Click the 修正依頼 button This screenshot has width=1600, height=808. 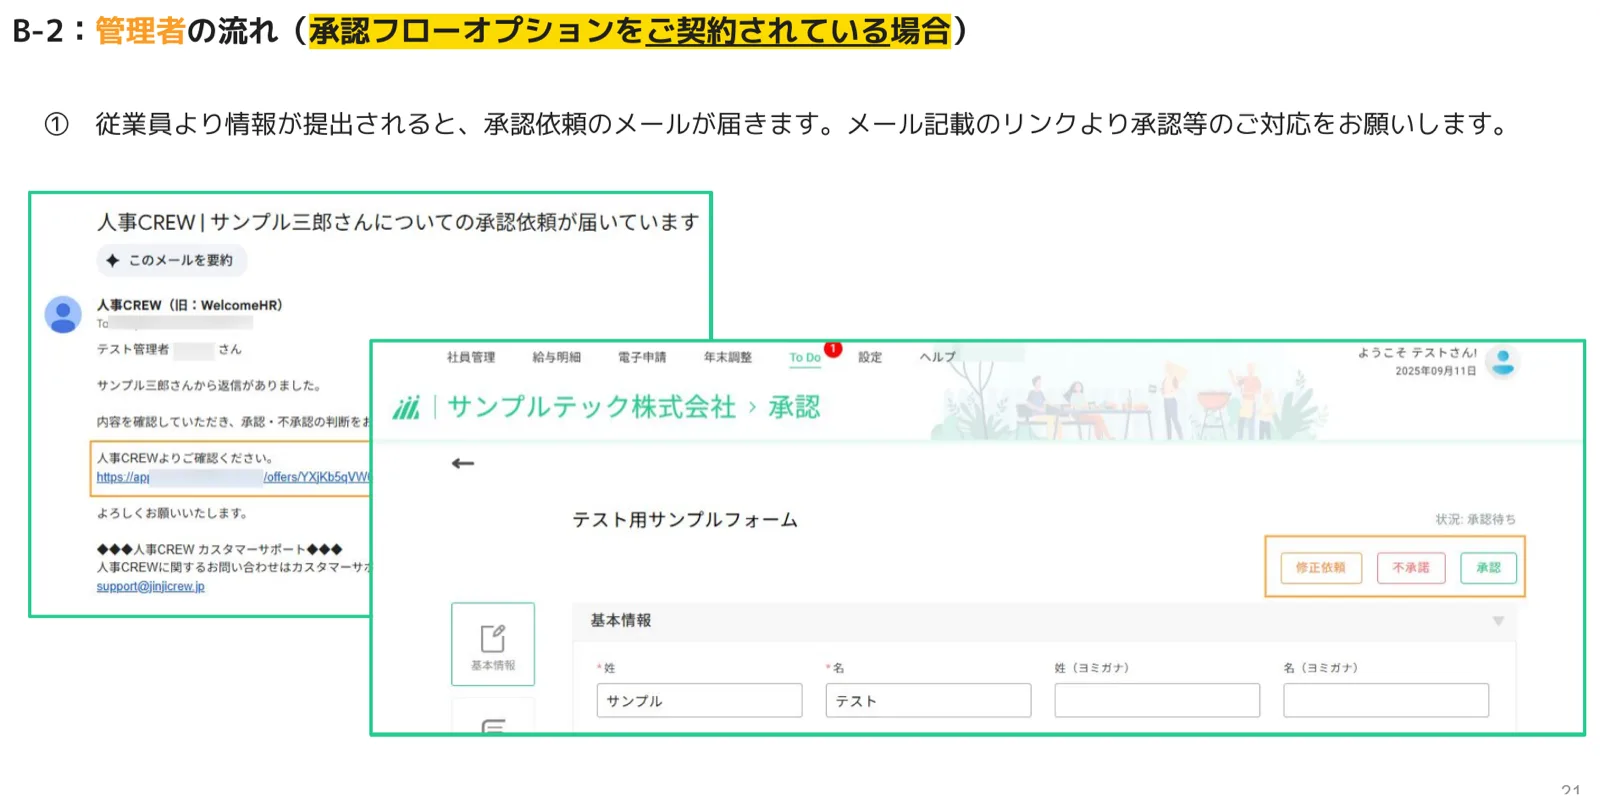coord(1321,567)
